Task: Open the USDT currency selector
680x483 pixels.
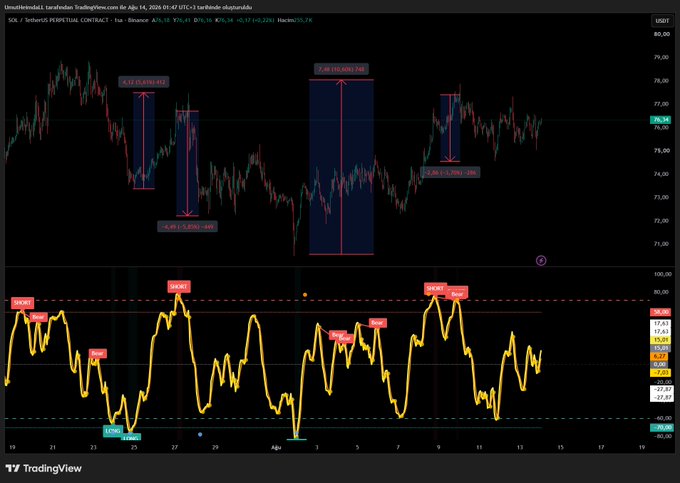Action: pos(662,21)
